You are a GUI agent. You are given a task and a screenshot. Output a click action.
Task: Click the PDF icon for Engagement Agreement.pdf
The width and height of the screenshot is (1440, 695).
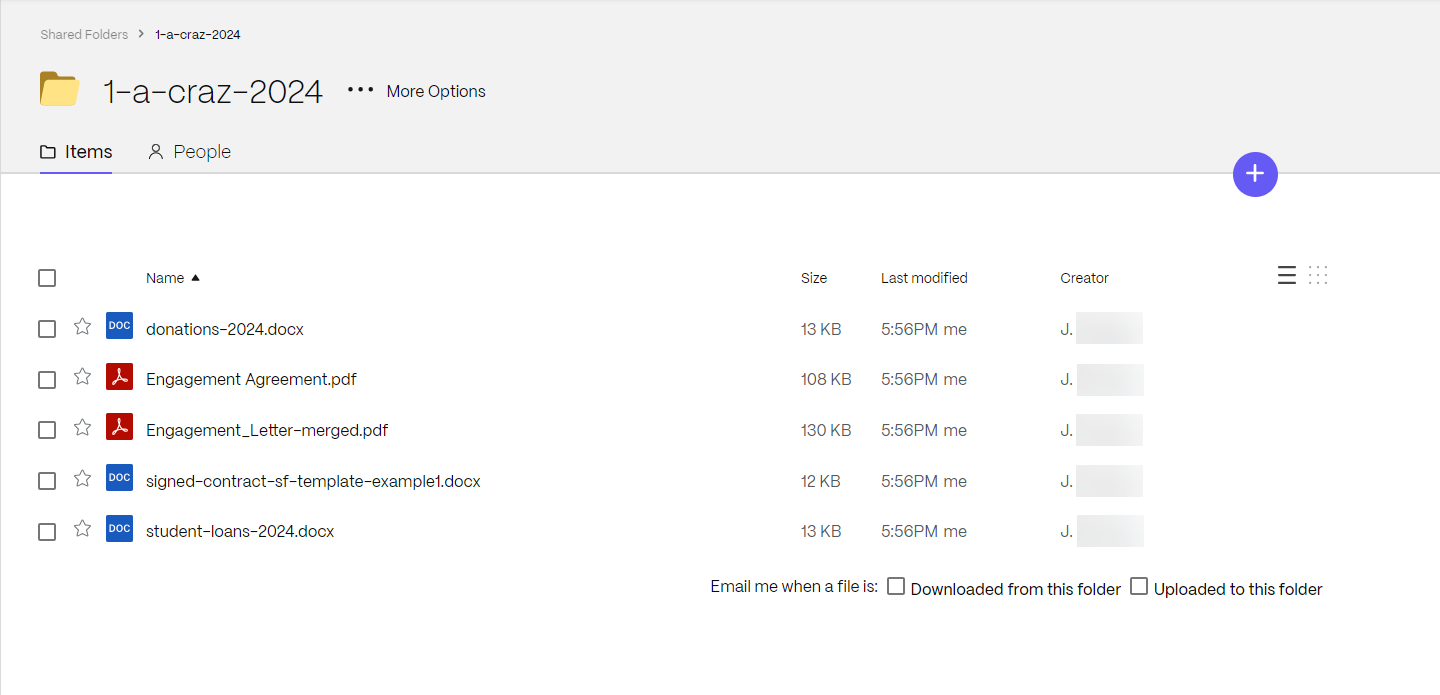(x=119, y=377)
